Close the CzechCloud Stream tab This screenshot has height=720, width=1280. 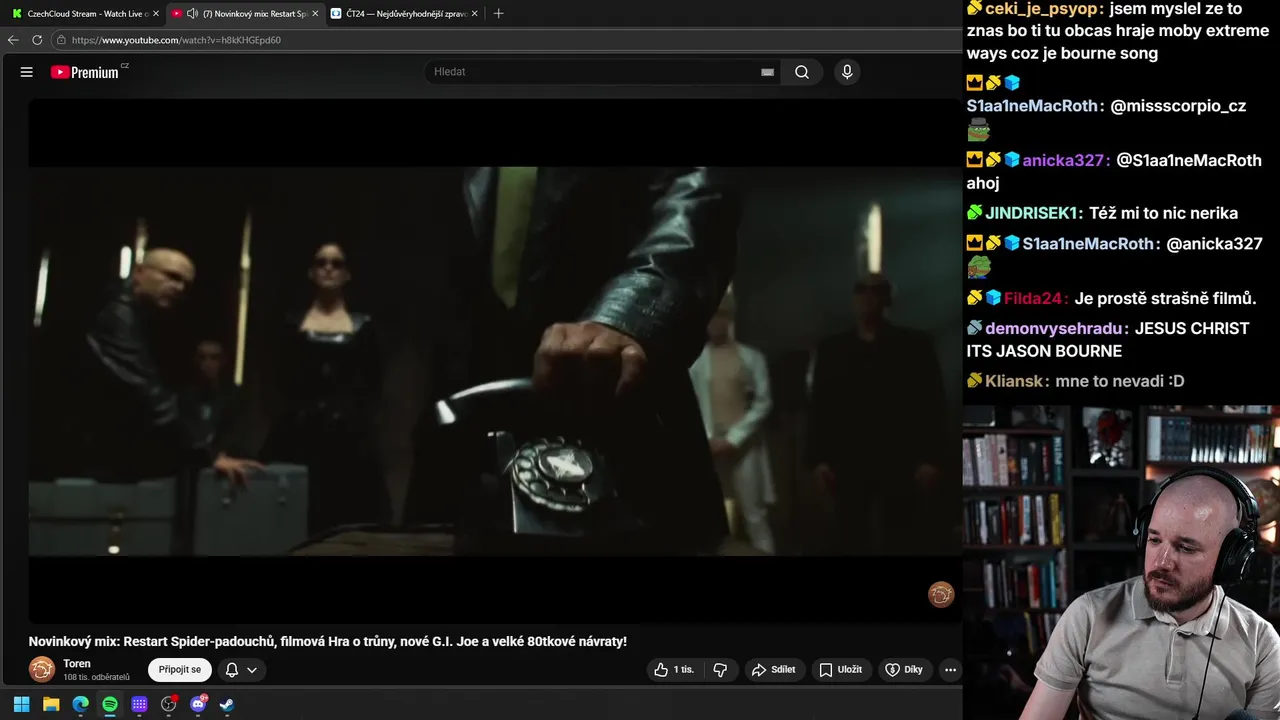[x=156, y=14]
